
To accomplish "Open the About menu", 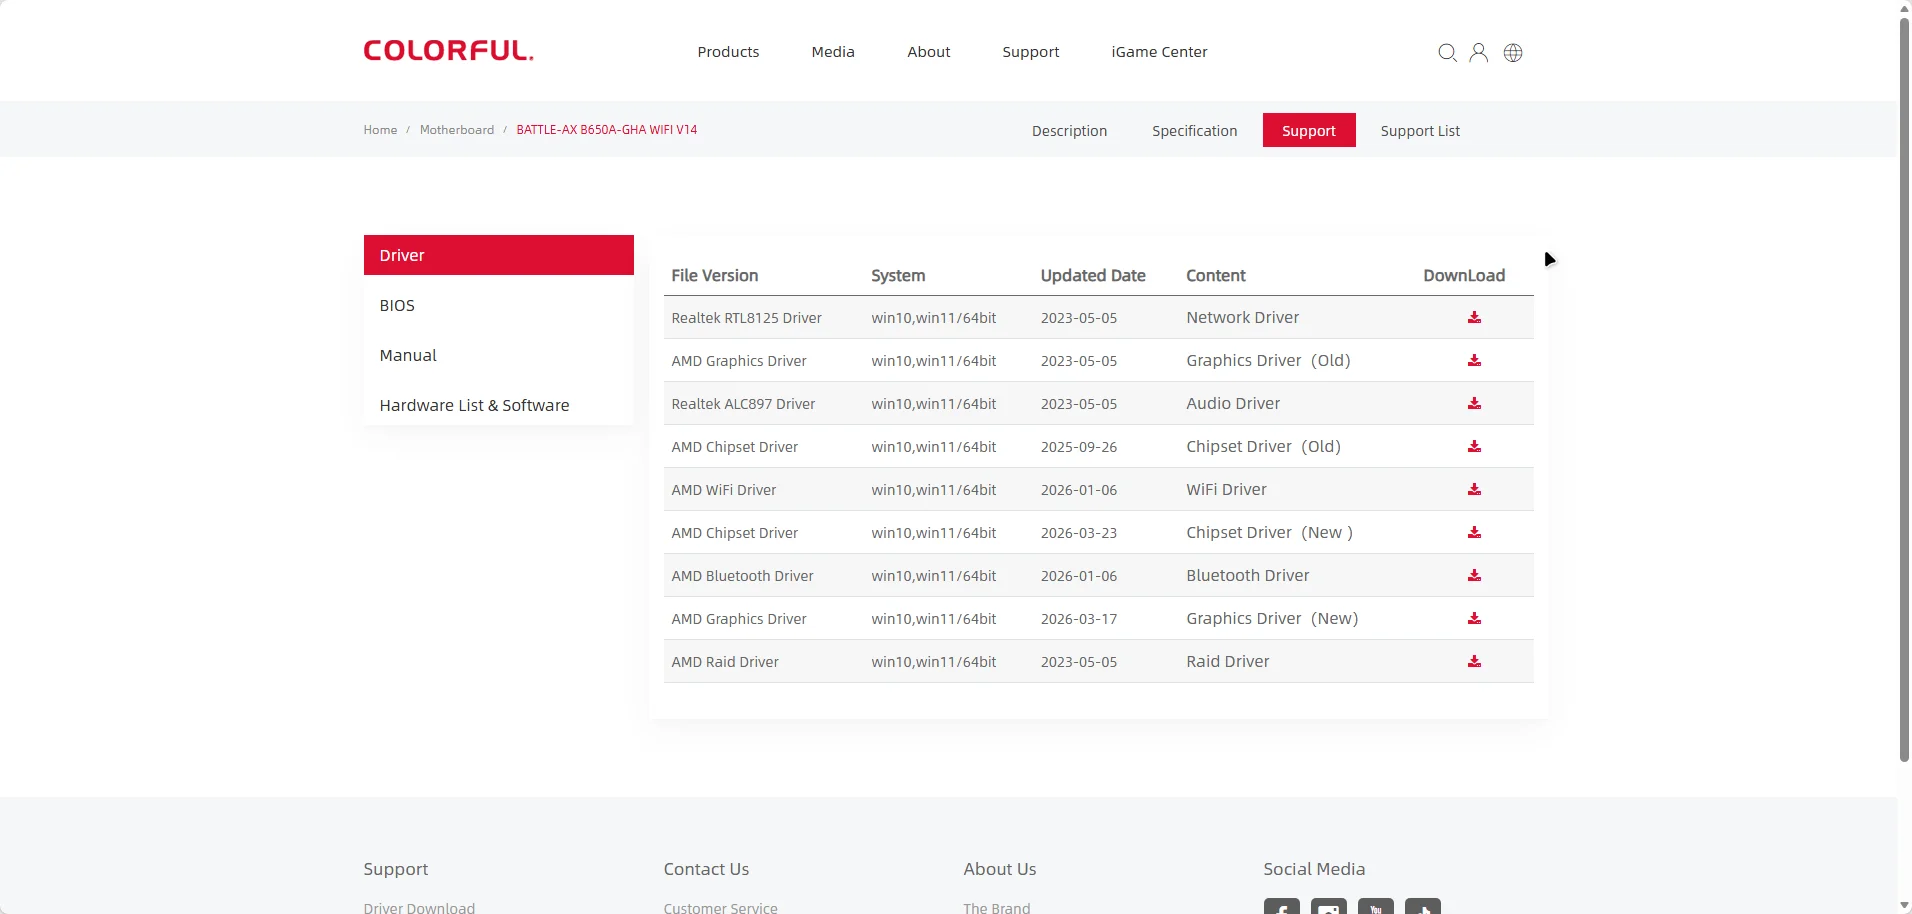I will pos(929,52).
